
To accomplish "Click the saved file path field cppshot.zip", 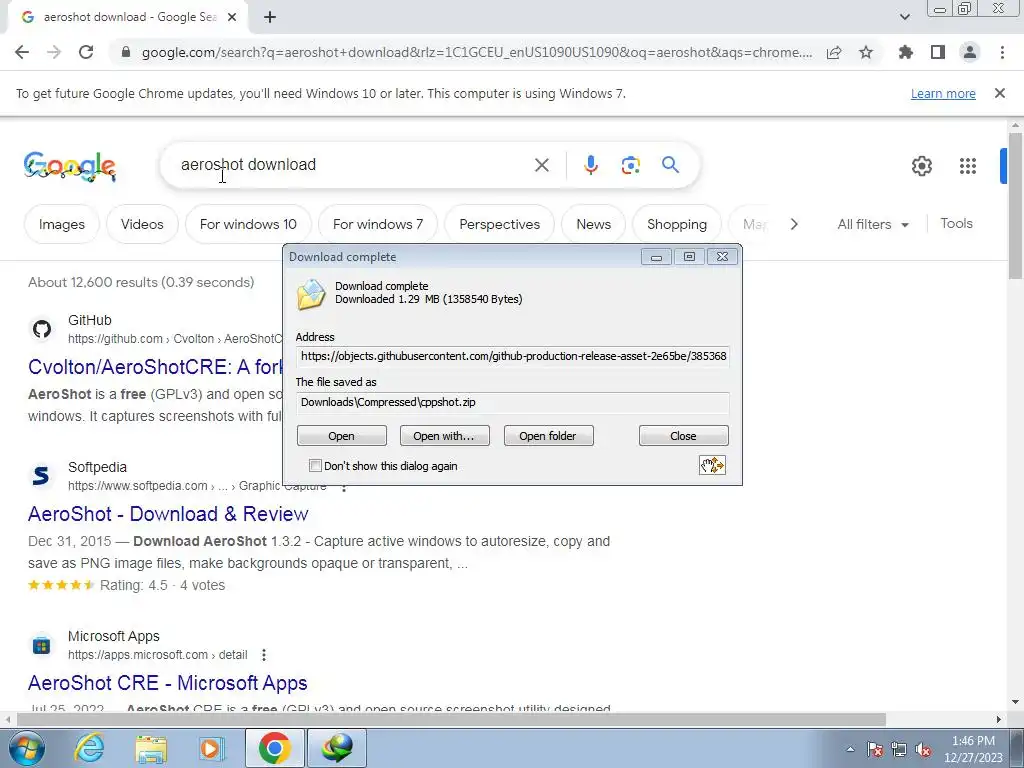I will click(513, 402).
